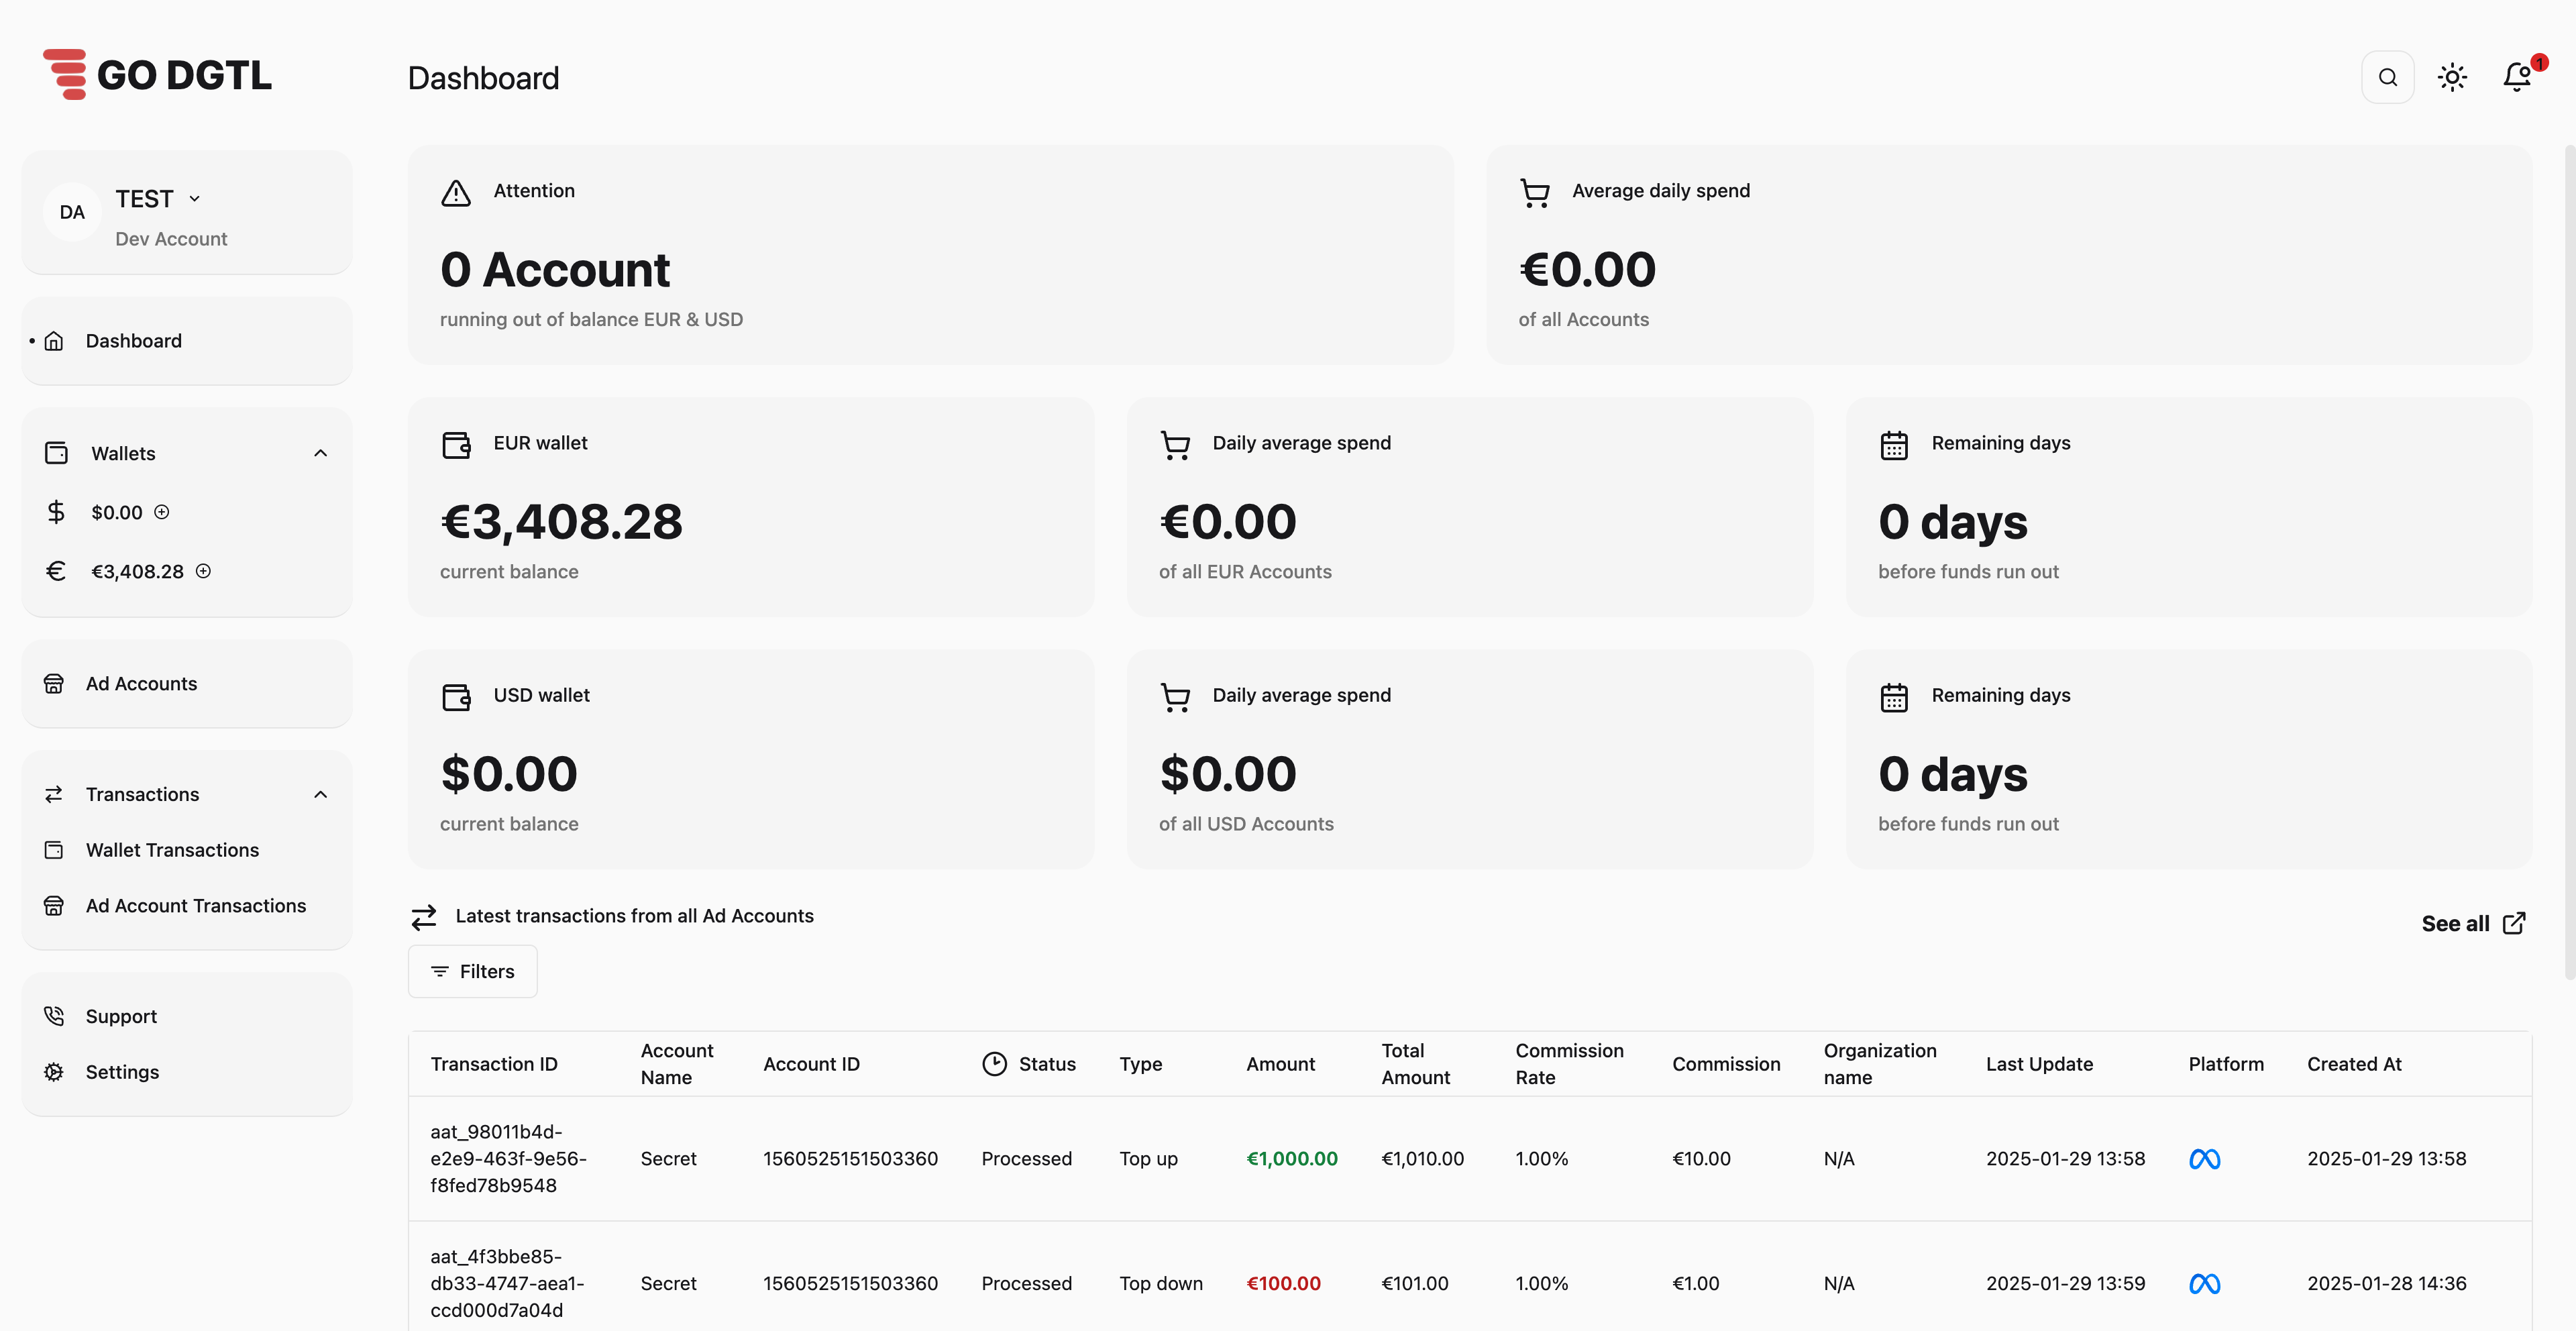The height and width of the screenshot is (1331, 2576).
Task: Click the add funds icon next to €3,408.28
Action: (x=204, y=571)
